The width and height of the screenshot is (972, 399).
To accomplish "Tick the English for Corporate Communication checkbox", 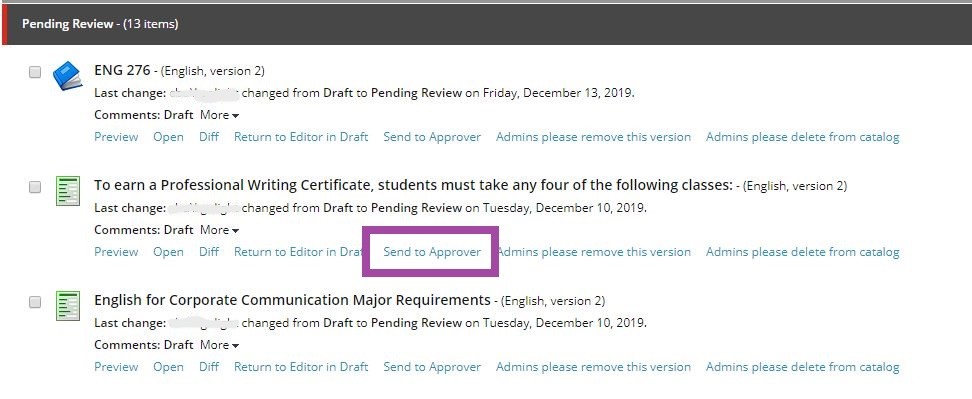I will tap(35, 302).
